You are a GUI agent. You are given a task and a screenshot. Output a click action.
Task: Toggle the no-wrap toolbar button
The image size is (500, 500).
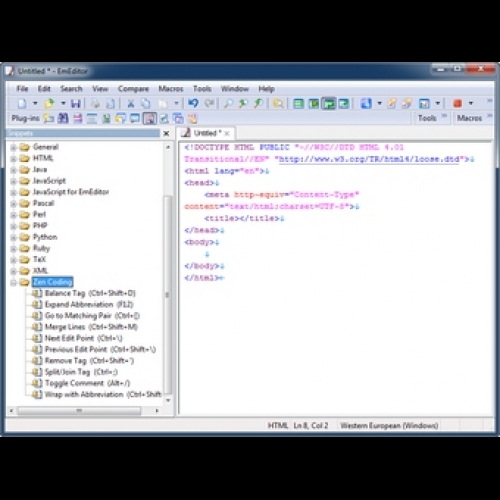click(298, 104)
